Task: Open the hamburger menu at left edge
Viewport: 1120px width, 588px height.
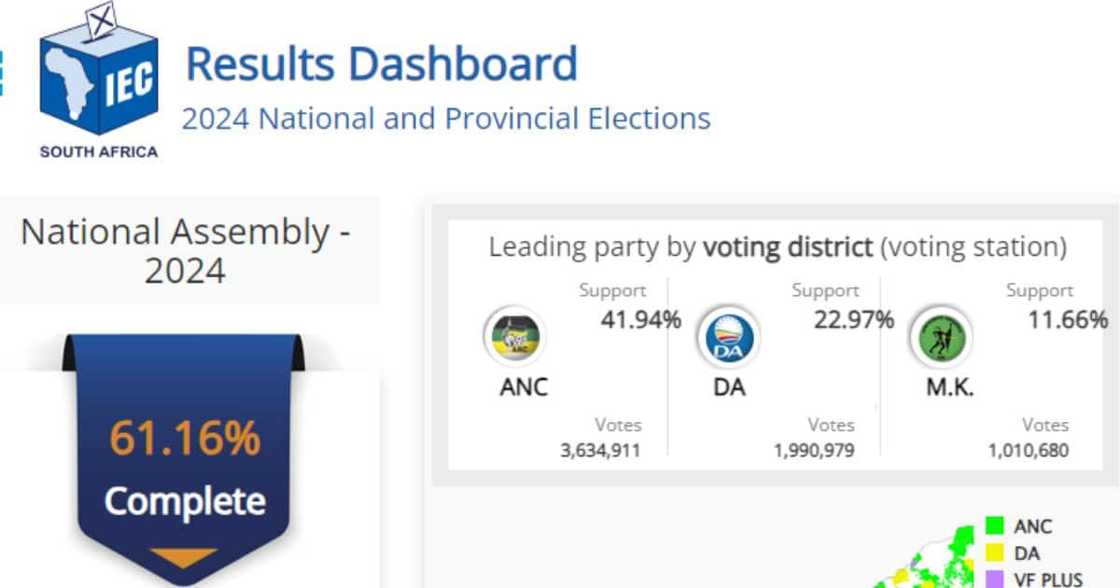Action: tap(2, 75)
